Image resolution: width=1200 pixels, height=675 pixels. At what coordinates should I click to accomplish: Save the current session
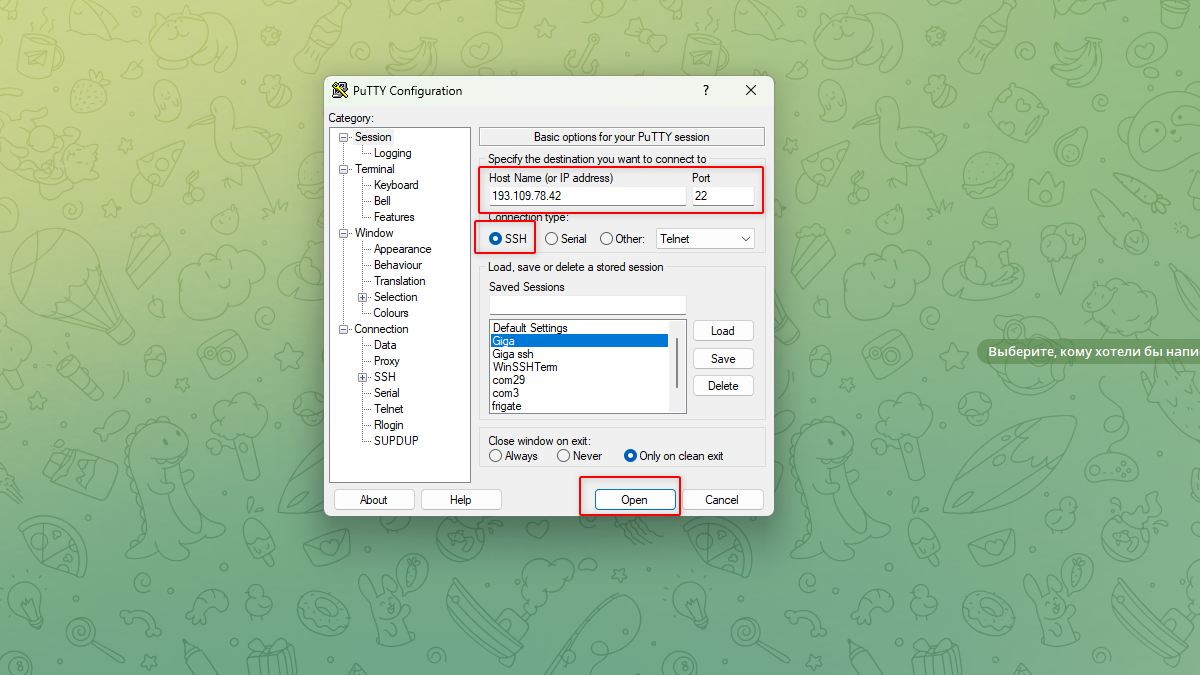coord(723,359)
